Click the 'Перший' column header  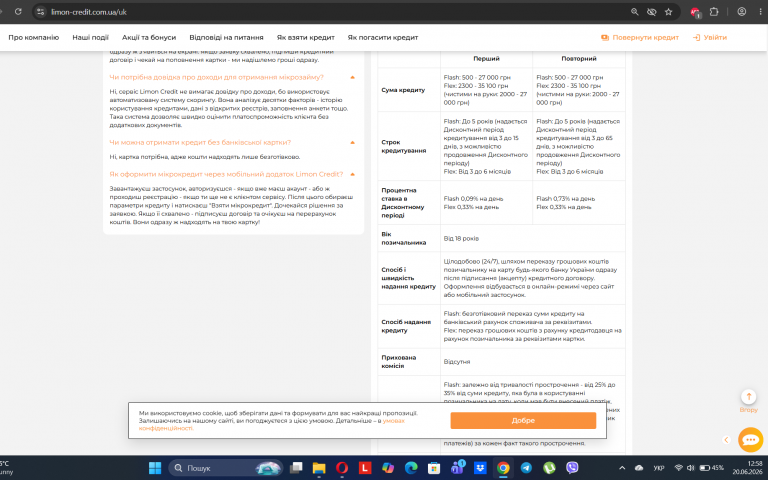486,58
